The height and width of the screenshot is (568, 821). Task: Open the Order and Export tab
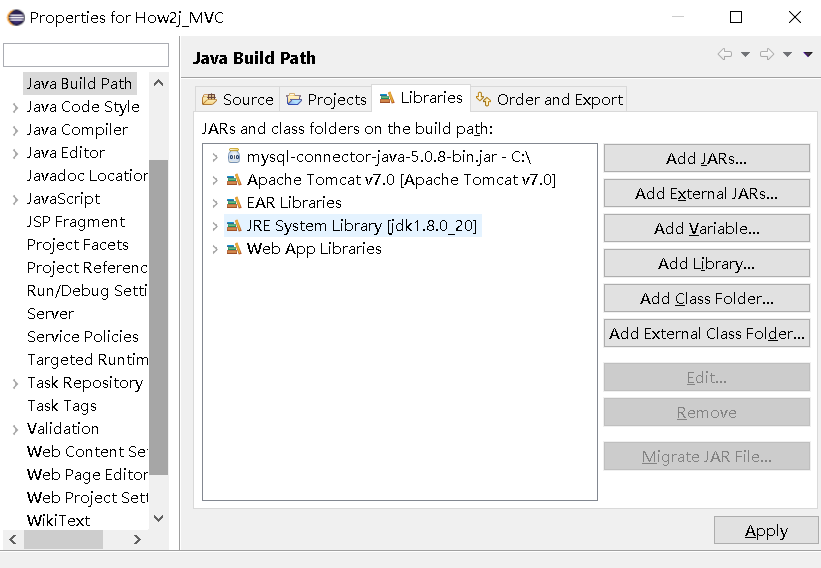549,99
